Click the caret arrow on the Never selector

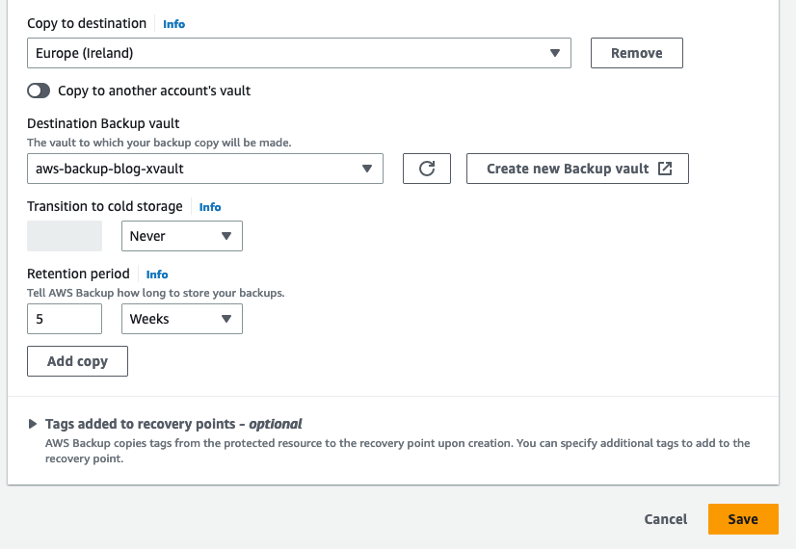[x=226, y=236]
